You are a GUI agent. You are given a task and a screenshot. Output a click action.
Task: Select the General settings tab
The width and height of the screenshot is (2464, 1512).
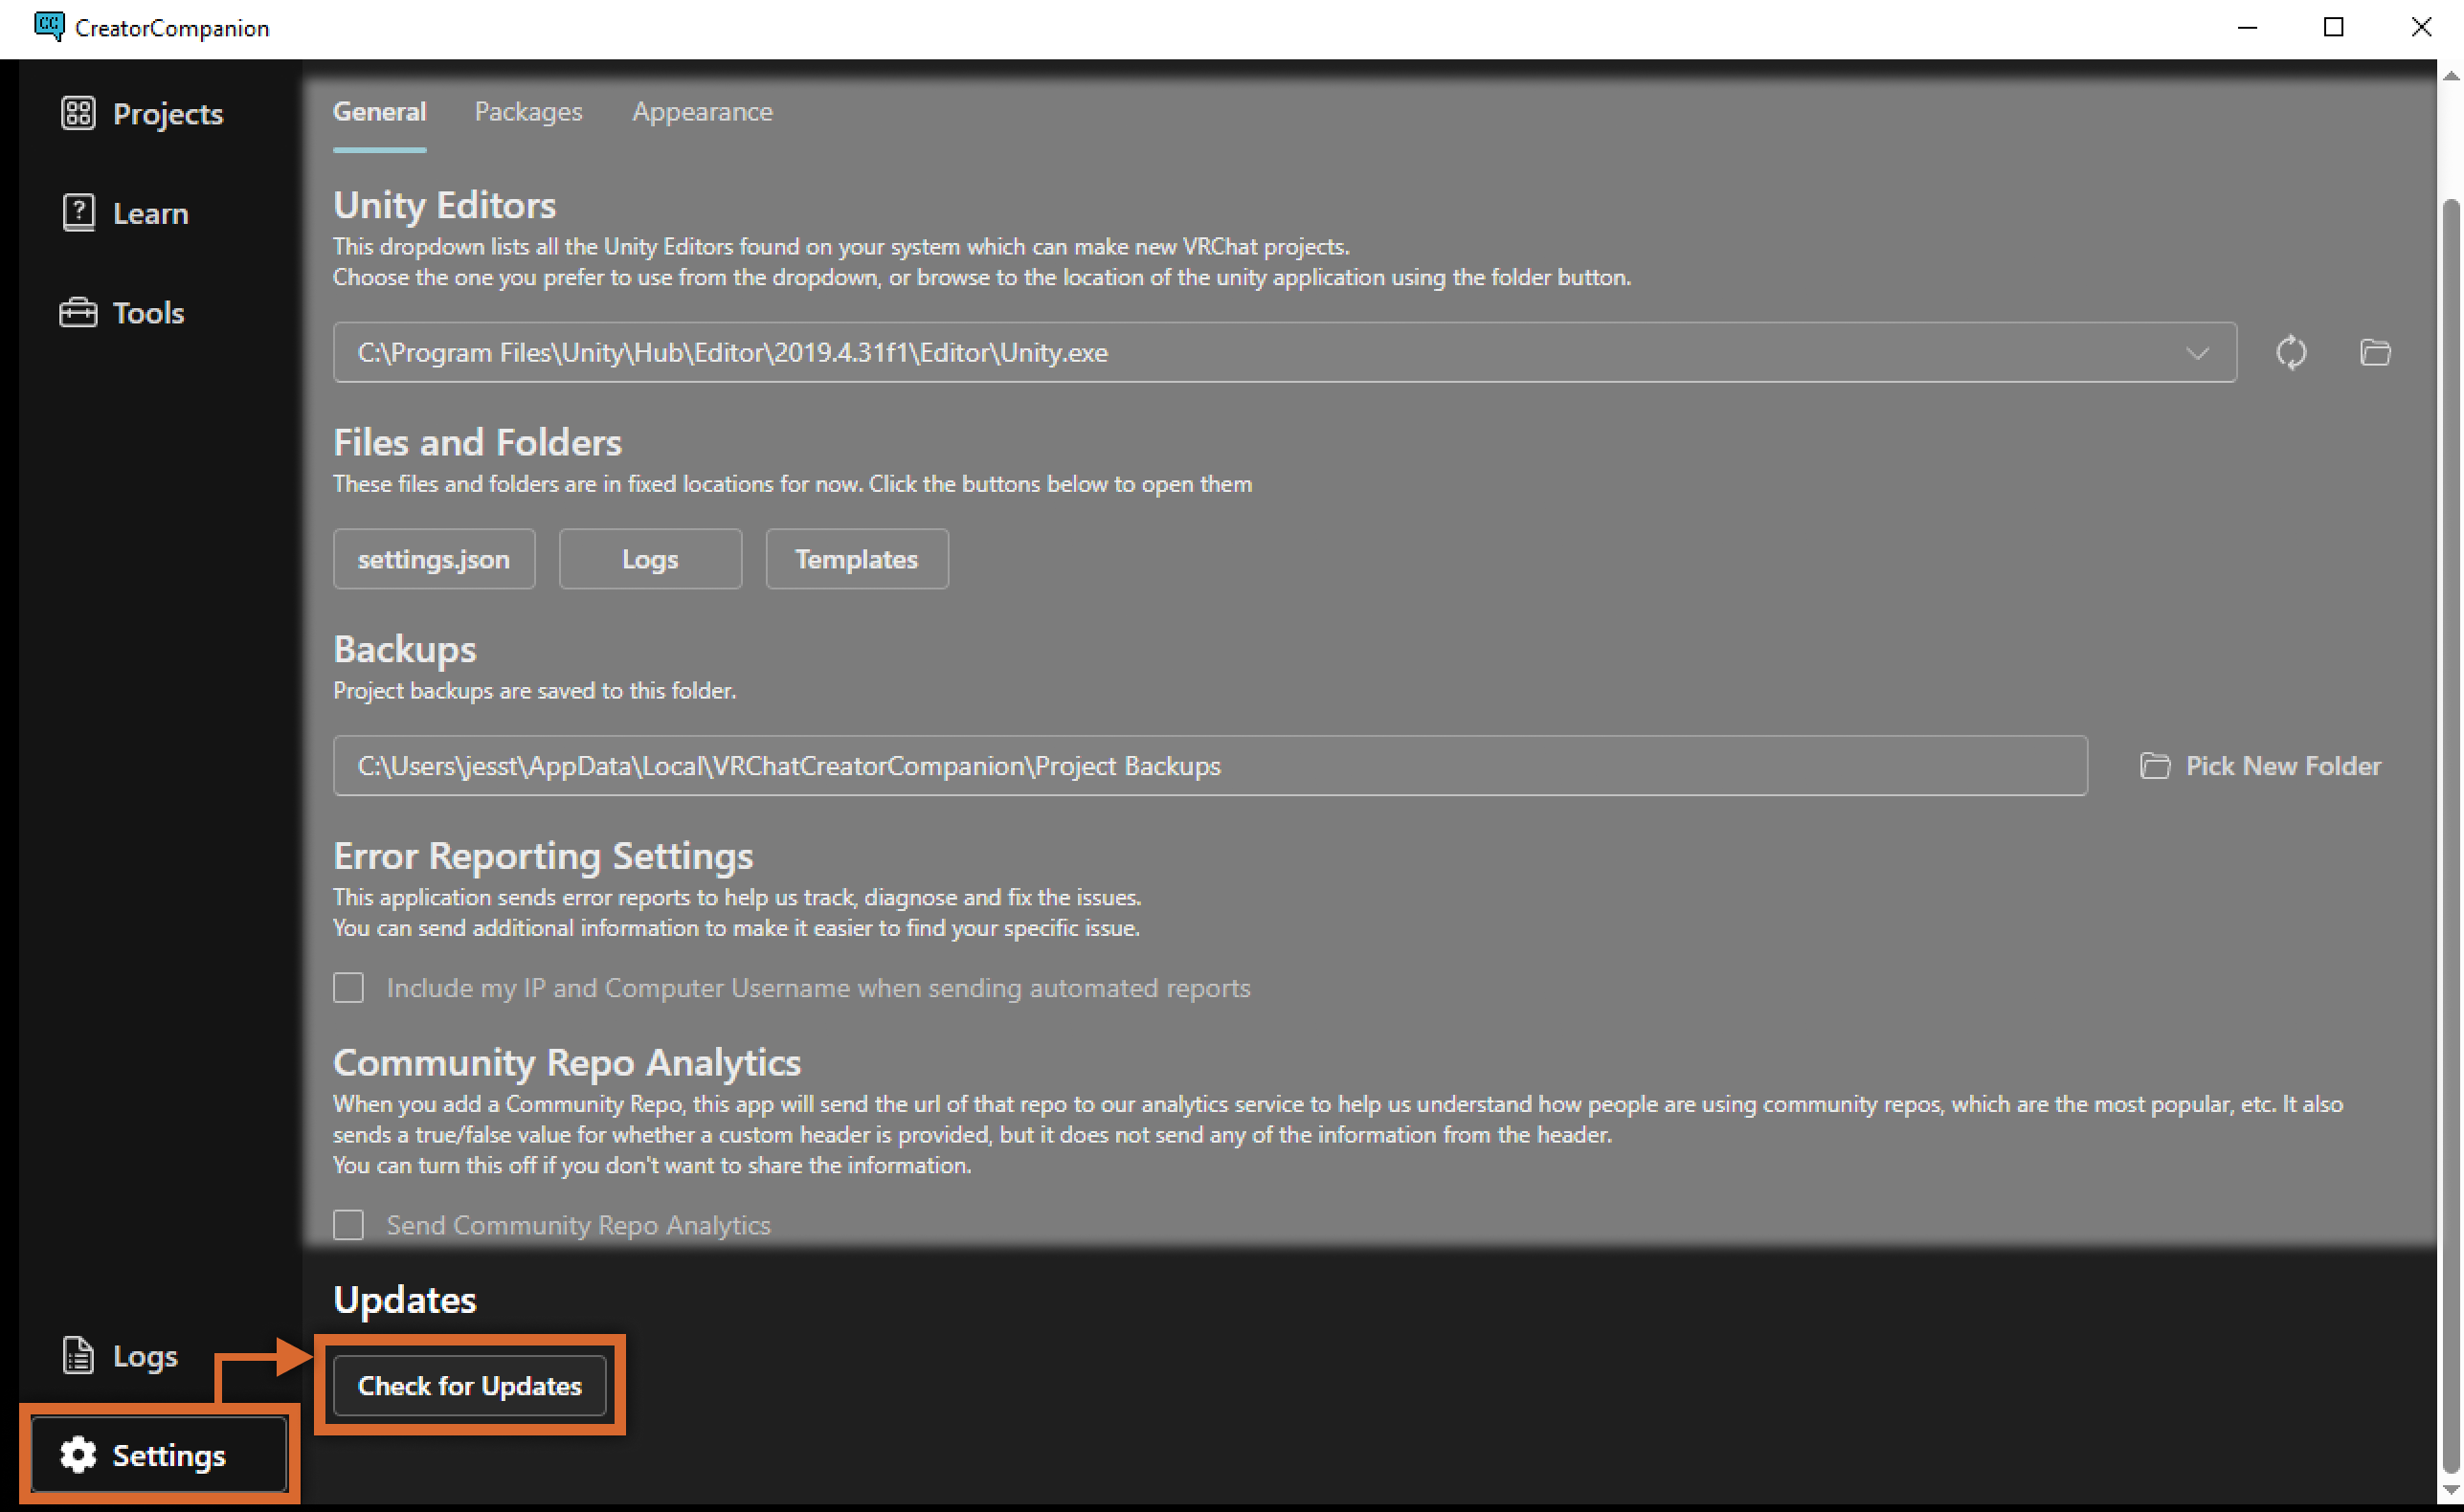[x=380, y=111]
